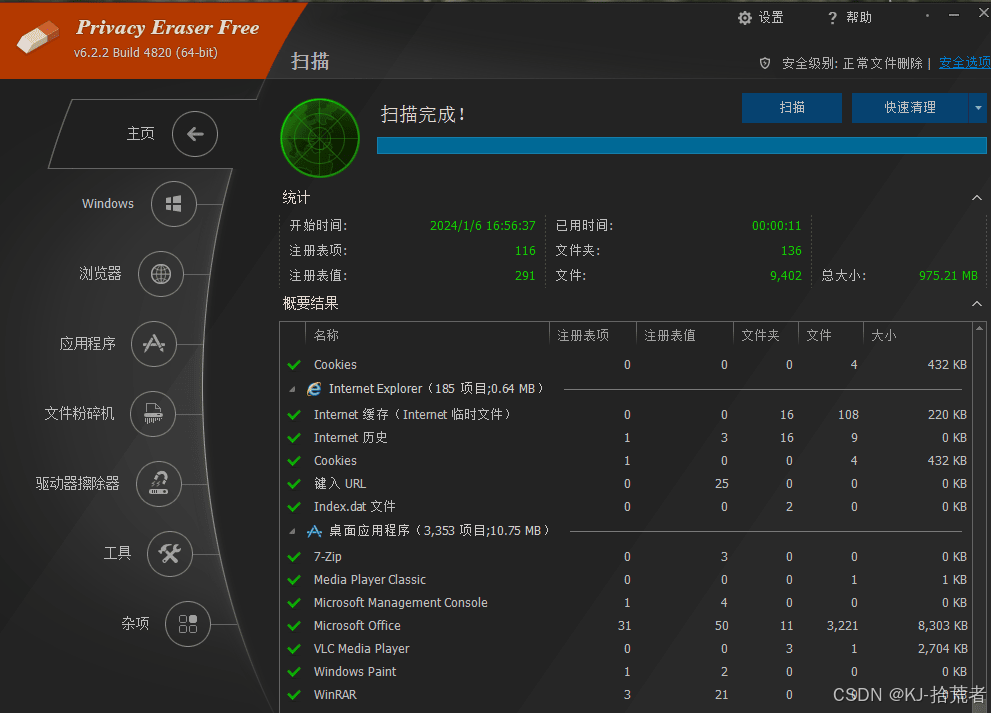Sort by 大小 column header
The height and width of the screenshot is (713, 991).
coord(918,335)
